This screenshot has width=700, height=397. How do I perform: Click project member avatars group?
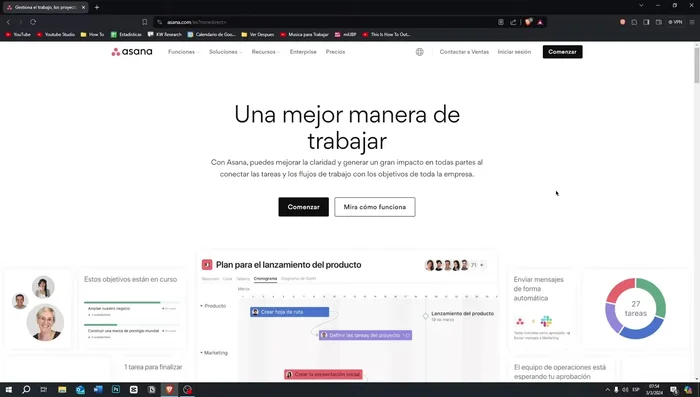(447, 265)
